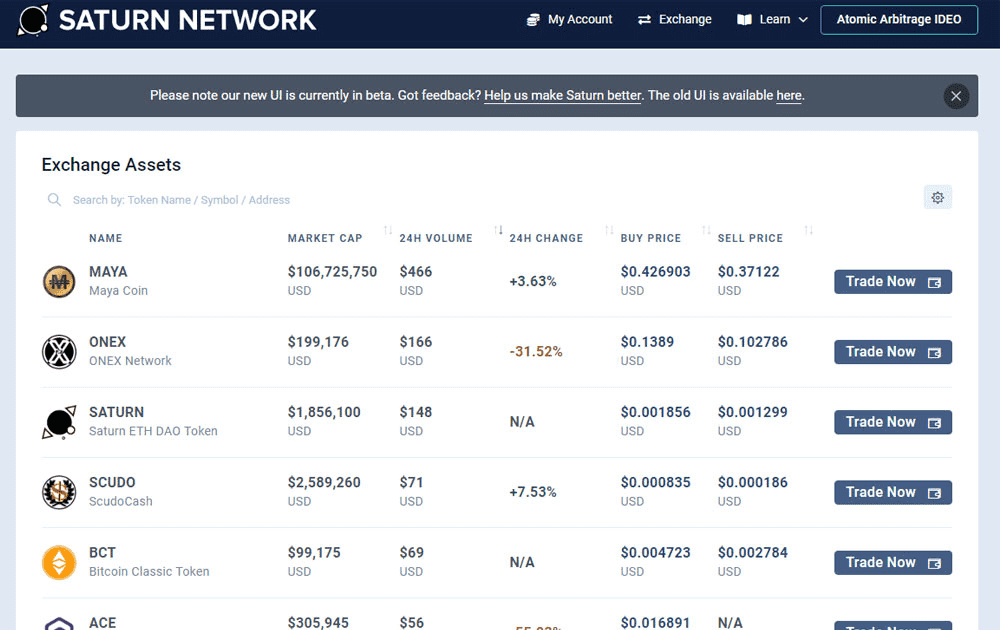The width and height of the screenshot is (1000, 630).
Task: Select the Saturn ETH DAO Token icon
Action: pos(59,421)
